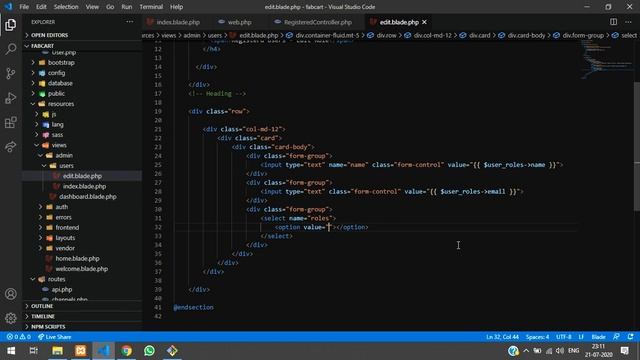
Task: Click the errors and warnings status indicator
Action: point(19,337)
